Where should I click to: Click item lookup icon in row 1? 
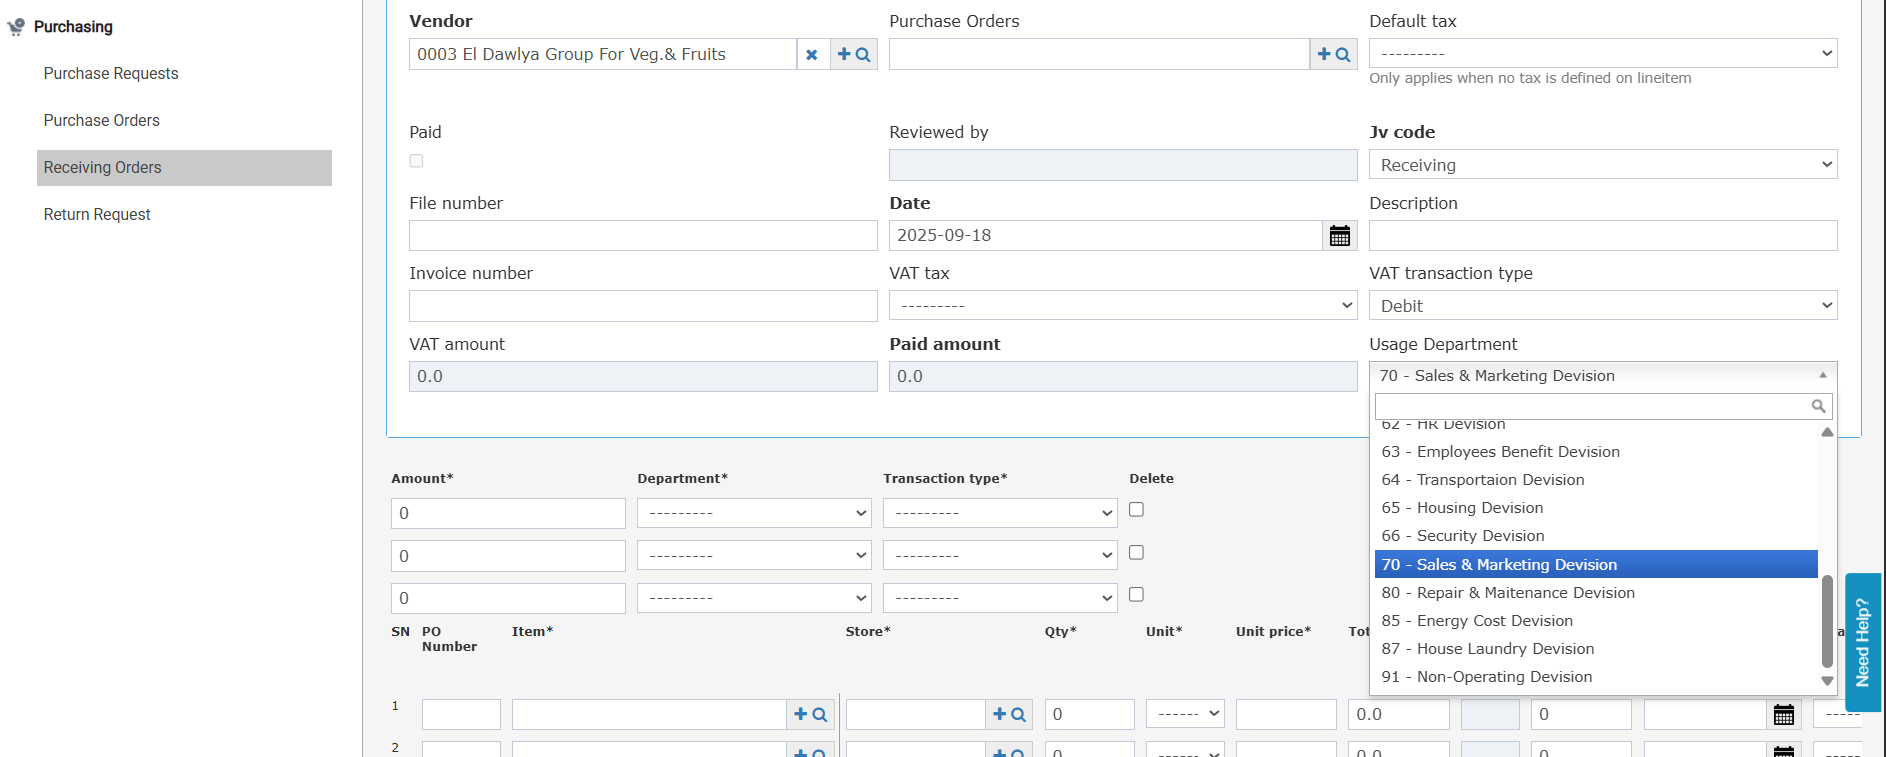point(810,714)
